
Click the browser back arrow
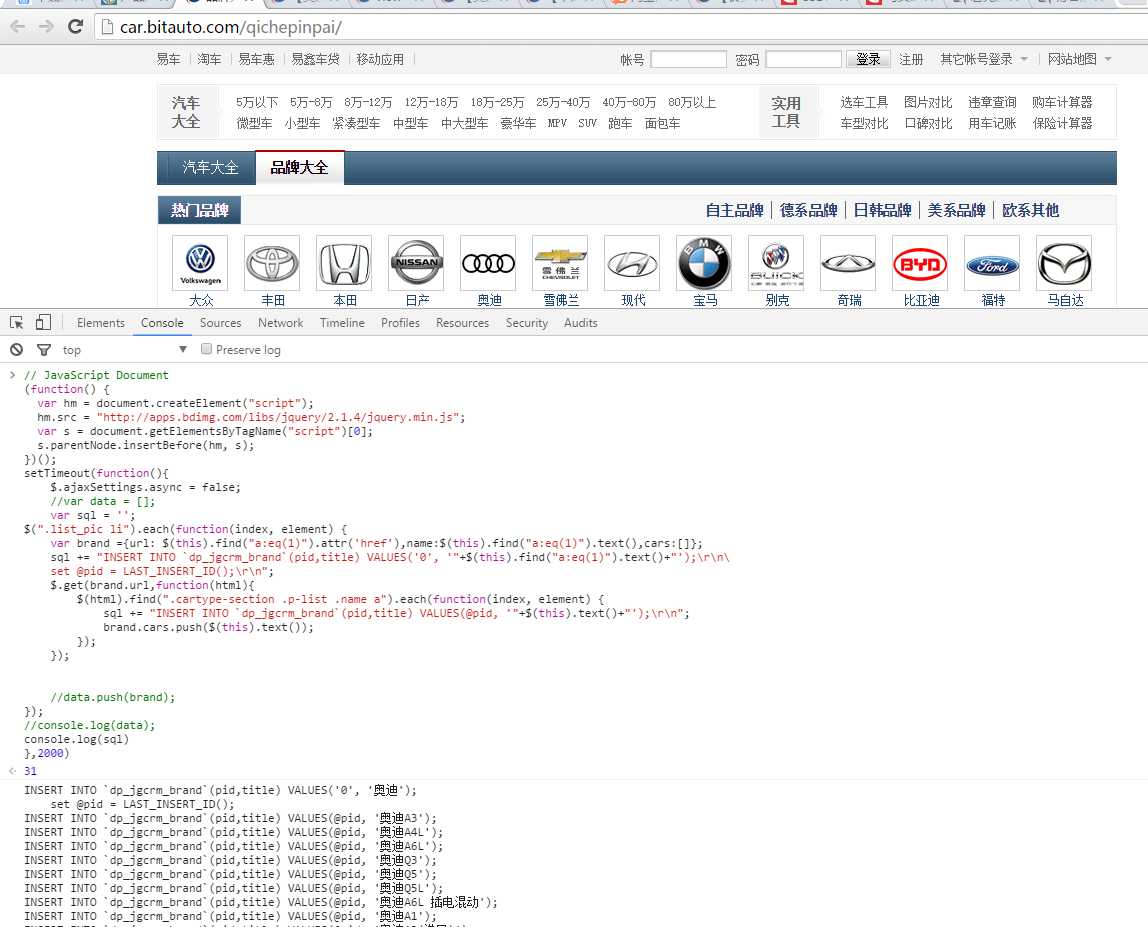point(18,27)
